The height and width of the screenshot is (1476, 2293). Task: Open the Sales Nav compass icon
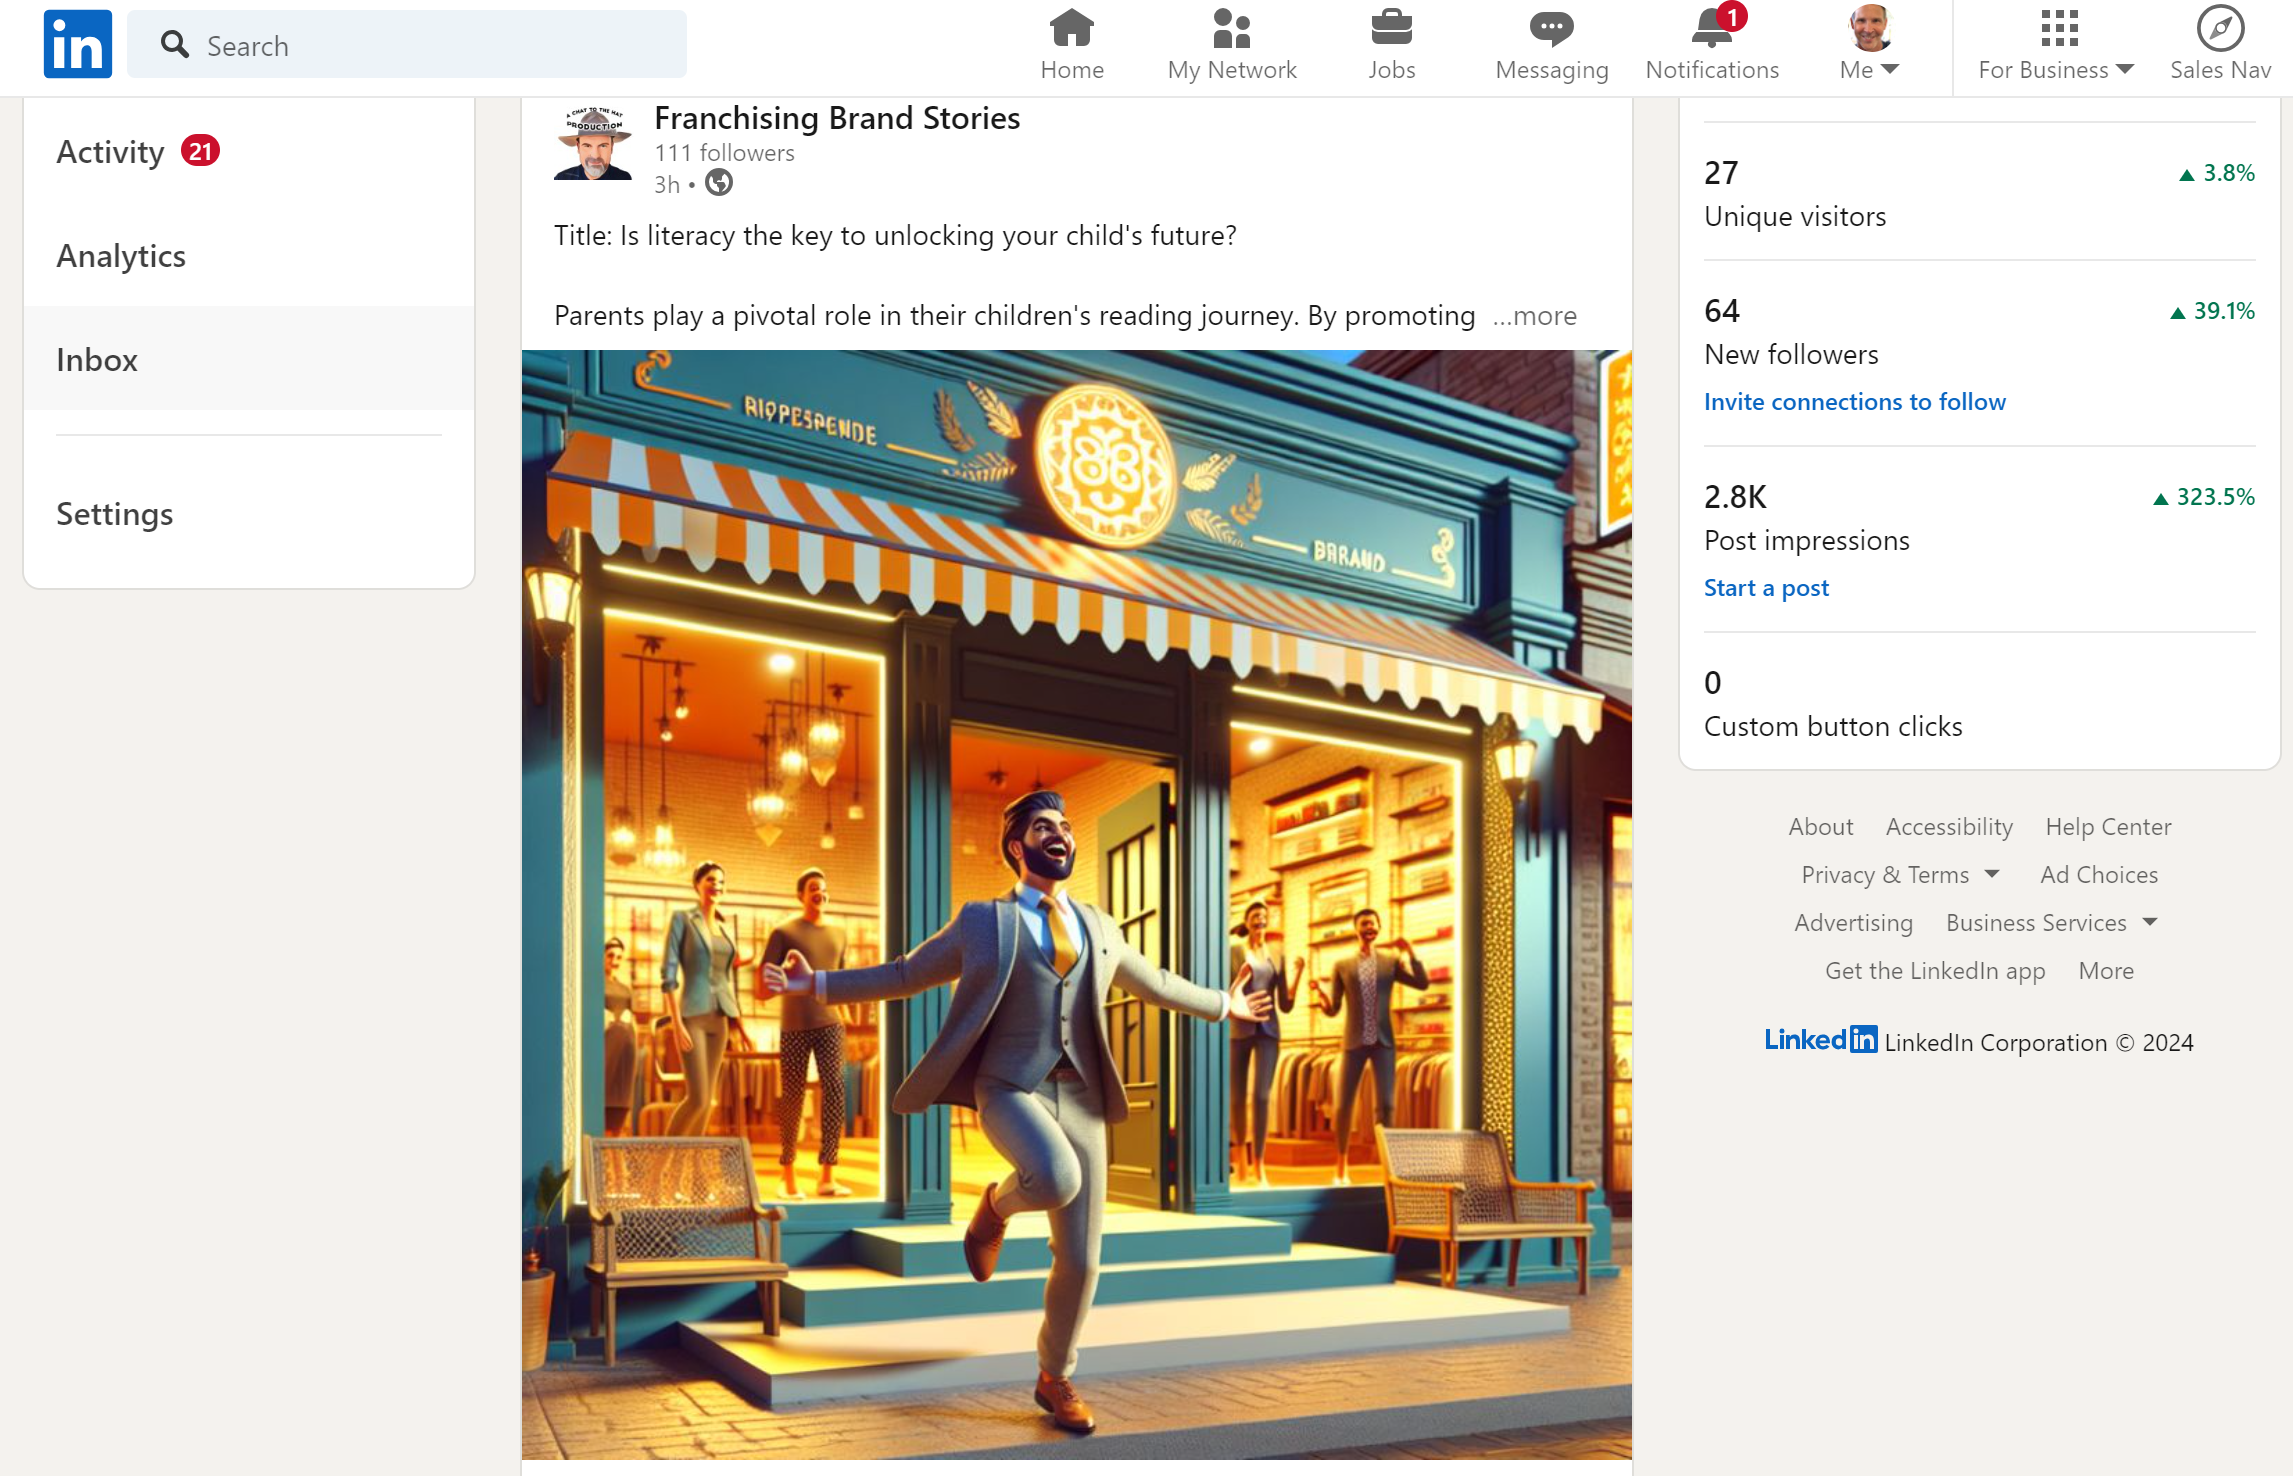tap(2219, 29)
